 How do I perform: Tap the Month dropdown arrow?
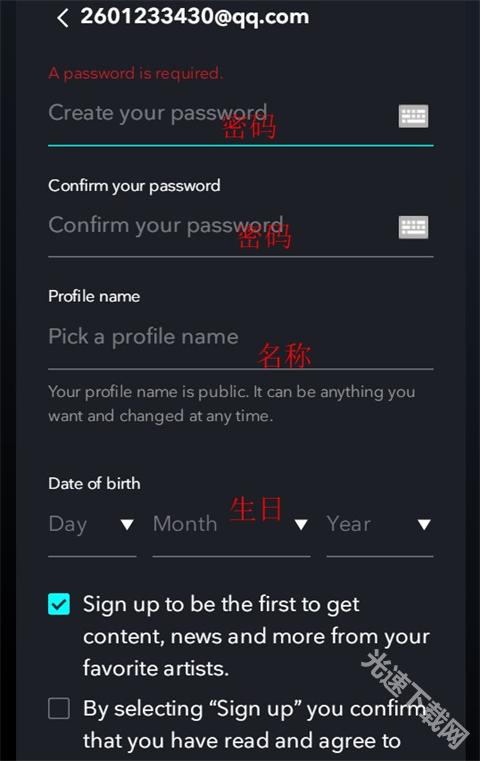pyautogui.click(x=301, y=525)
